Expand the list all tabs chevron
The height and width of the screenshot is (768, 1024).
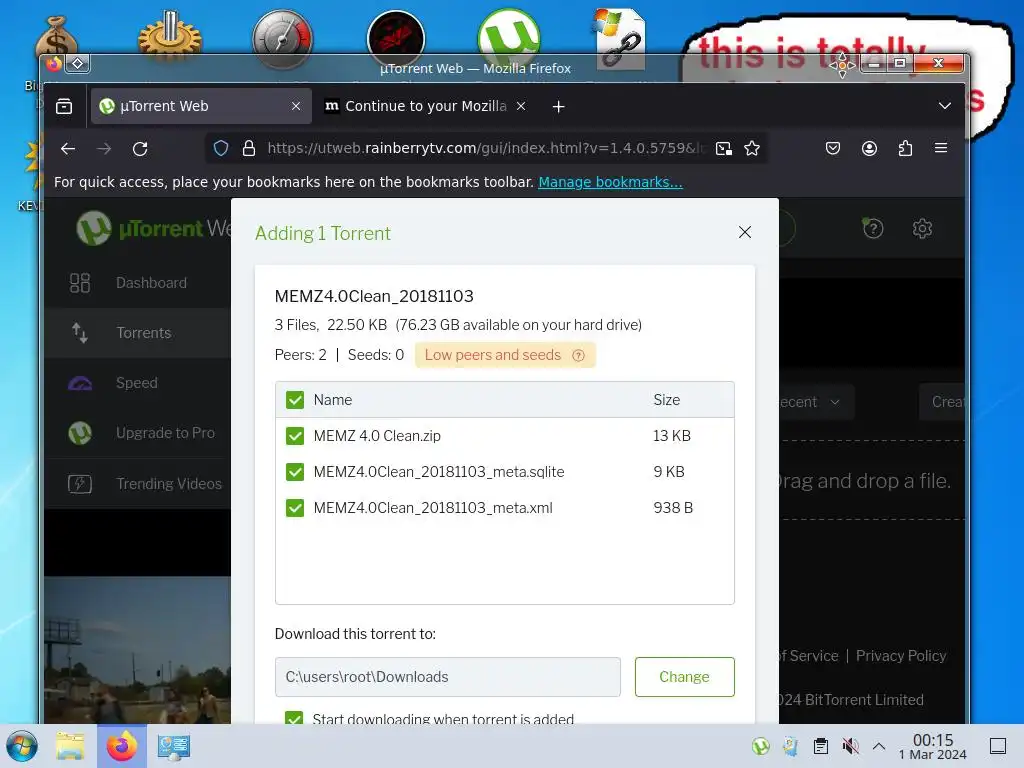944,106
